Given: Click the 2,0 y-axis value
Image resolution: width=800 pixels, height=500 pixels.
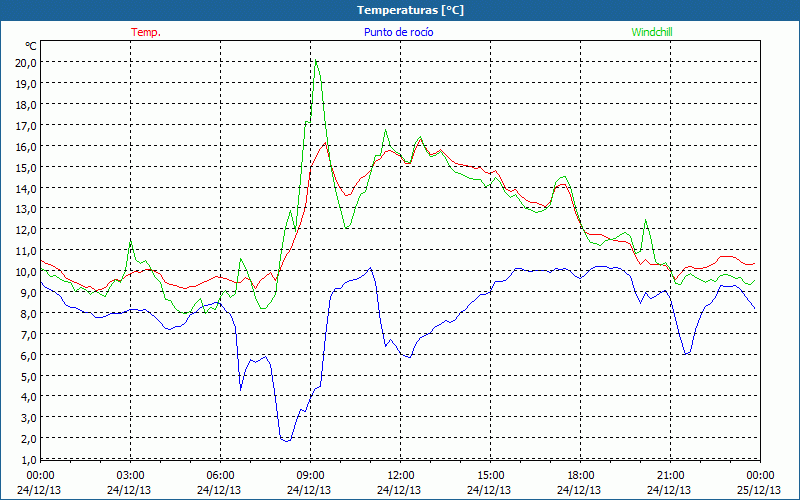Looking at the screenshot, I should 29,438.
